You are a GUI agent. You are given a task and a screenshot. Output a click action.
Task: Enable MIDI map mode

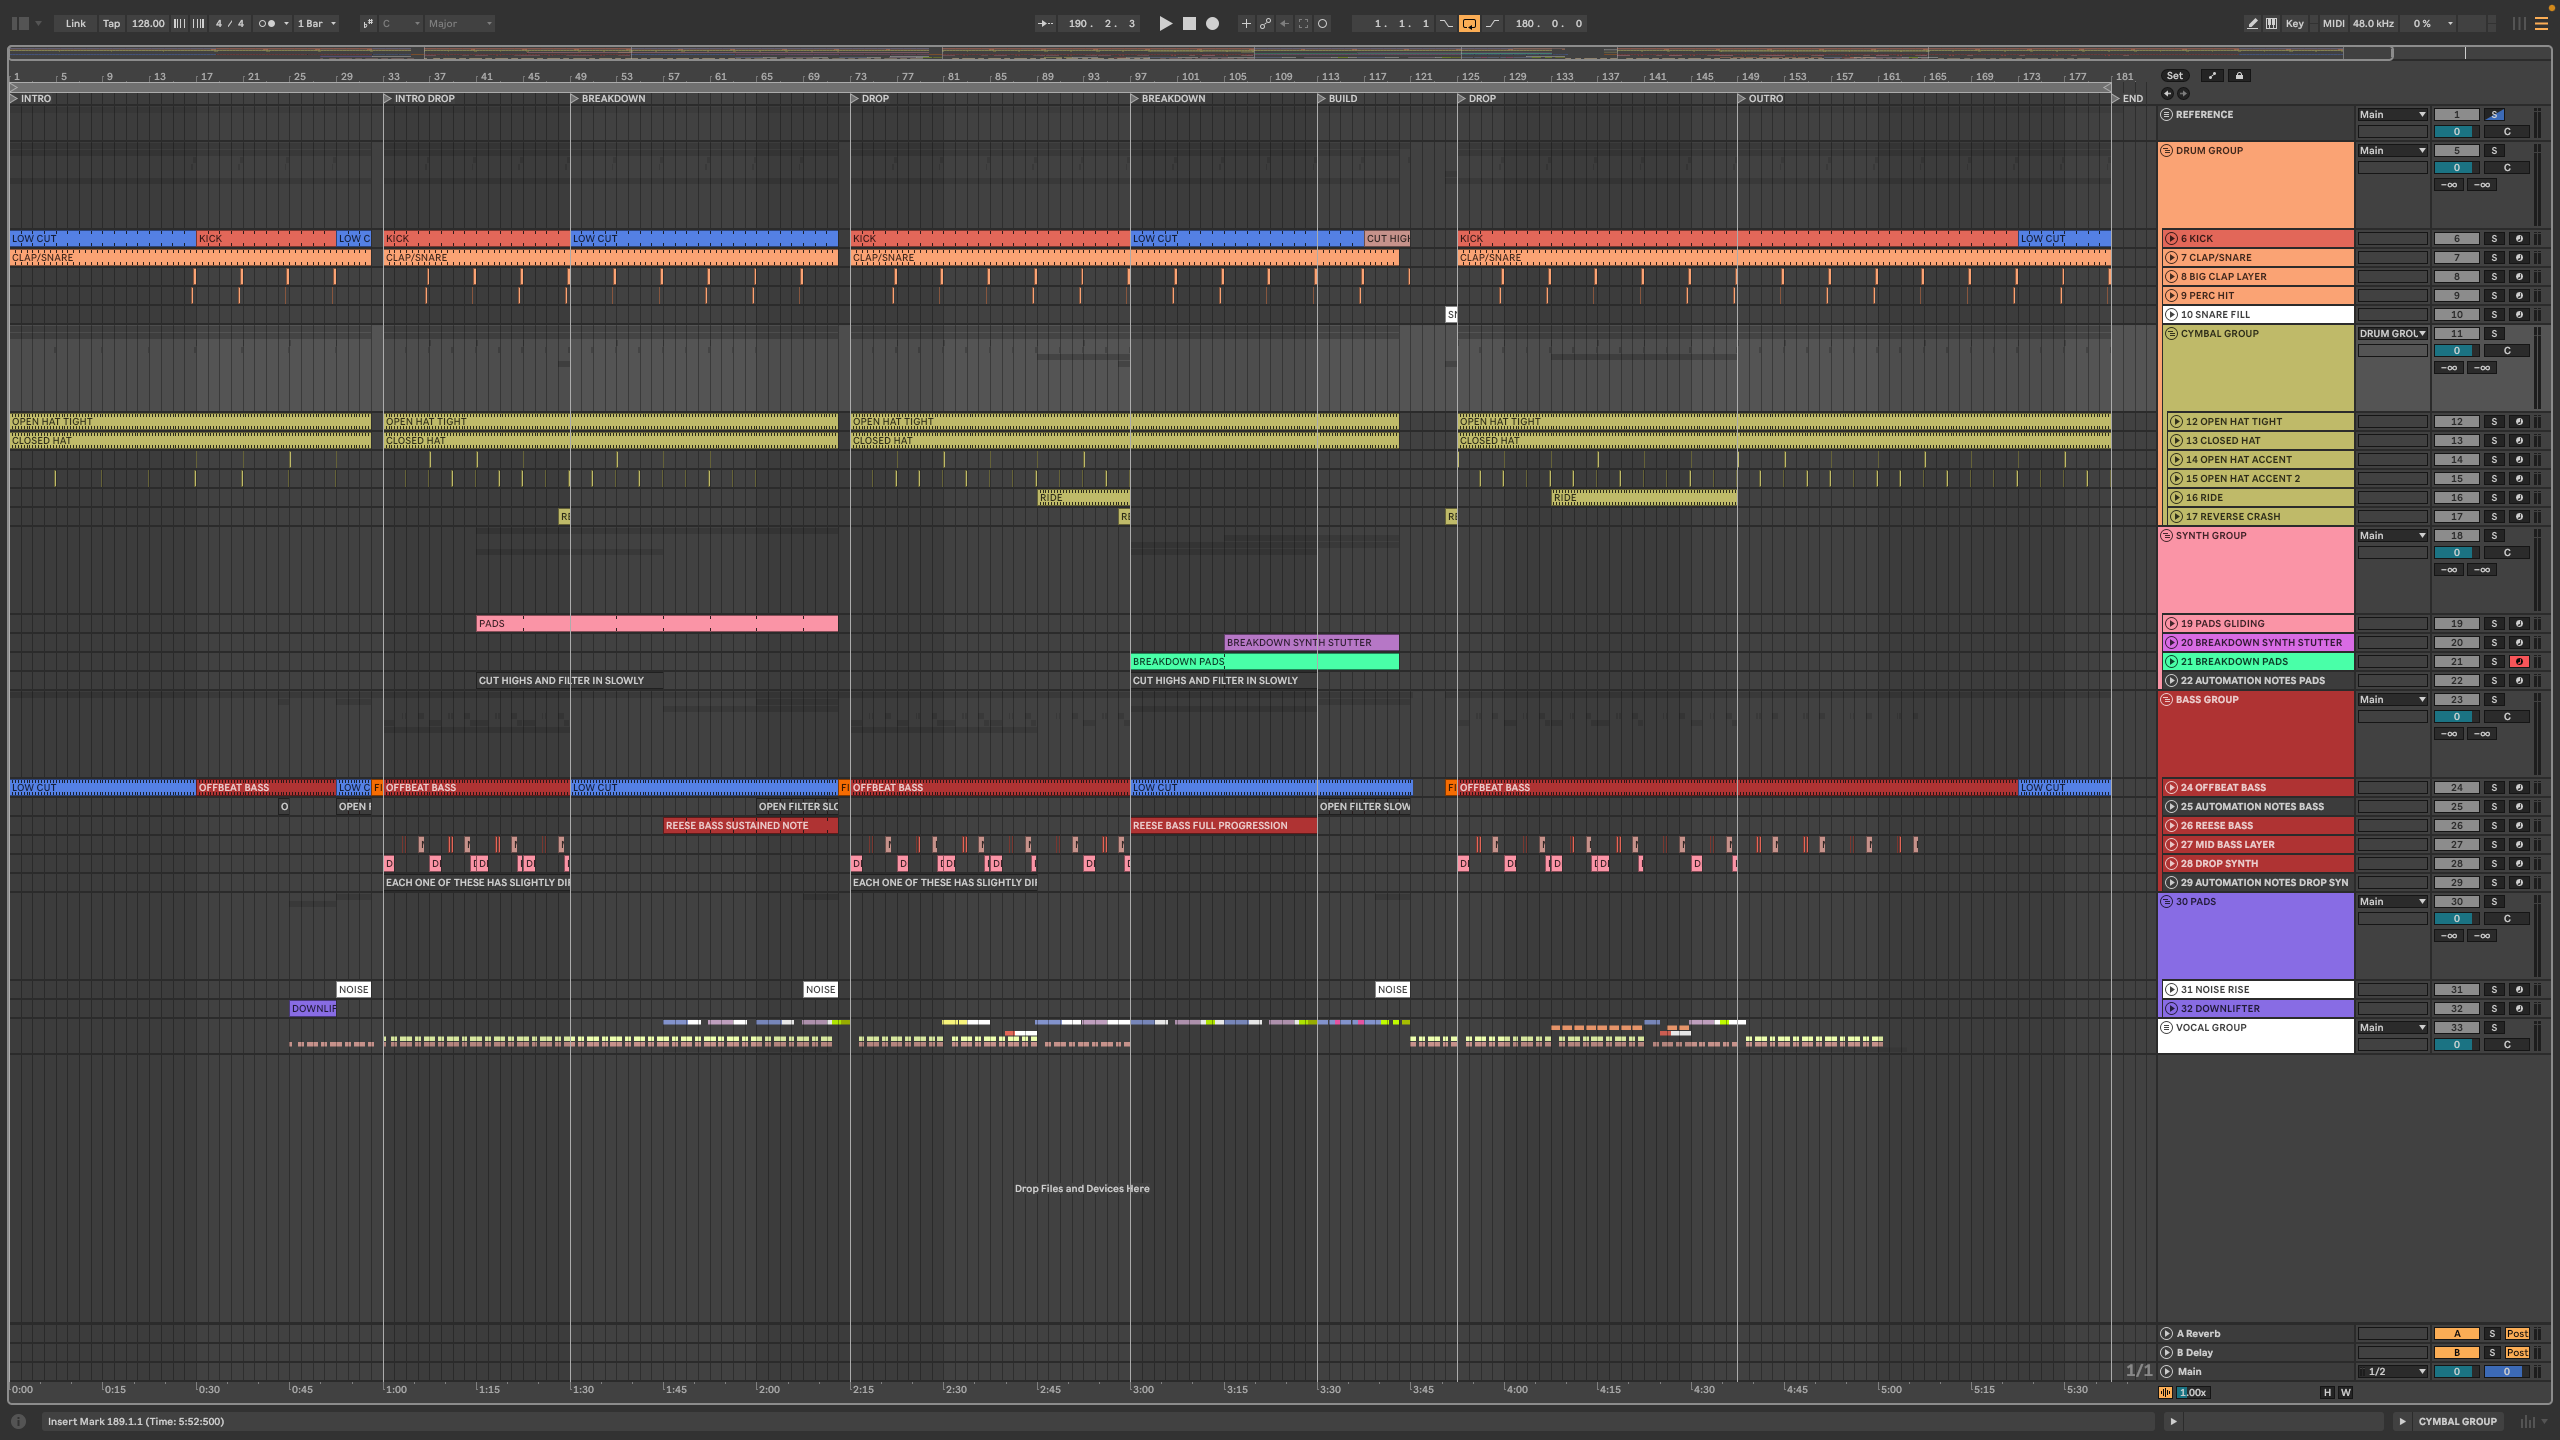tap(2333, 23)
